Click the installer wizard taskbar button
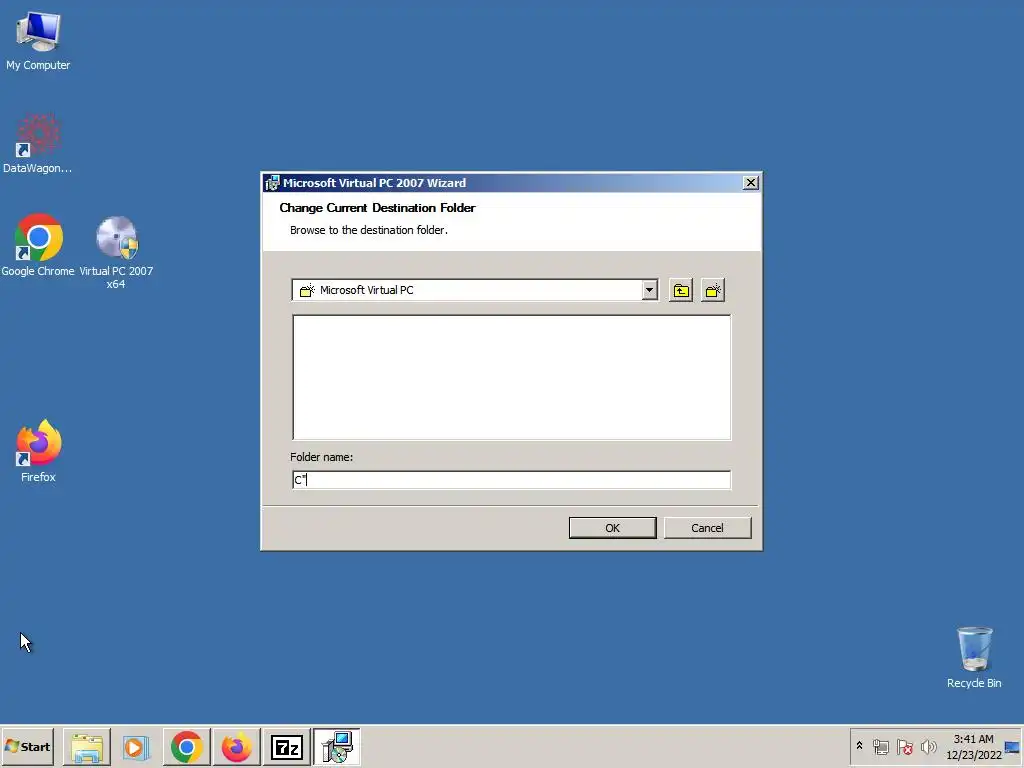Image resolution: width=1024 pixels, height=768 pixels. 337,746
